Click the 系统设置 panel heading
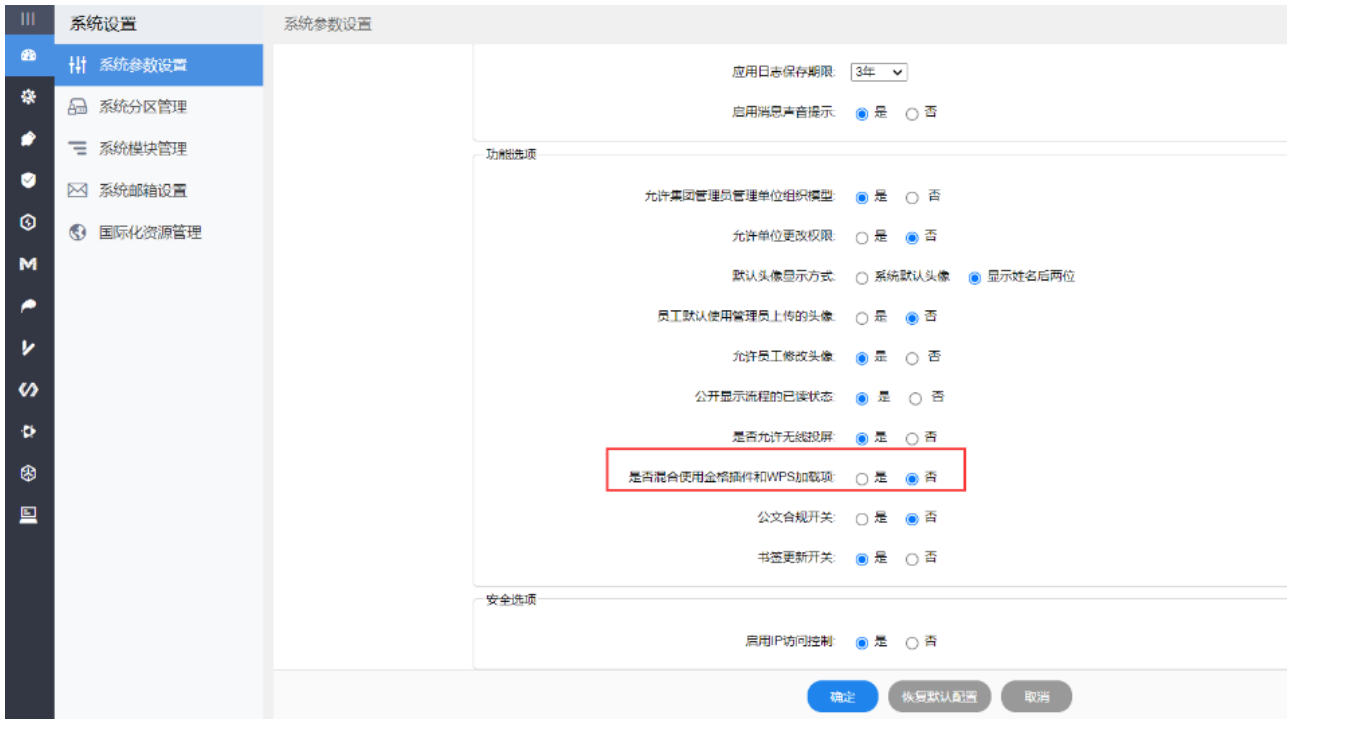 coord(103,23)
